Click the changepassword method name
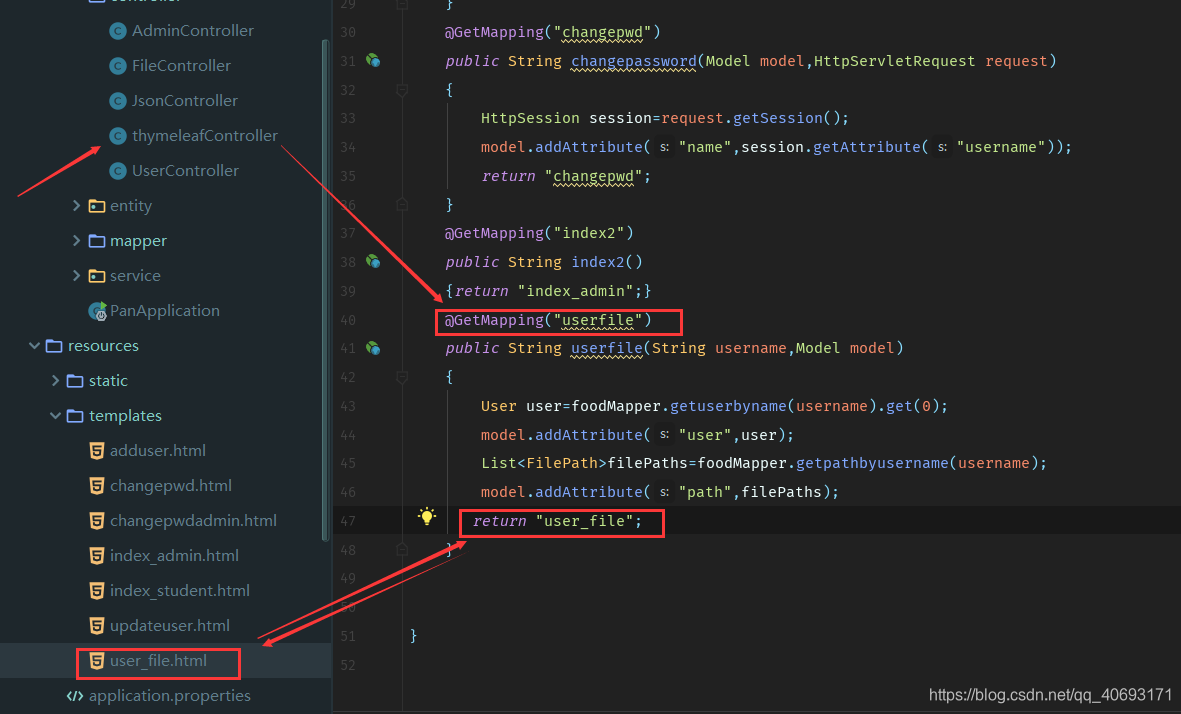The height and width of the screenshot is (714, 1181). click(633, 61)
